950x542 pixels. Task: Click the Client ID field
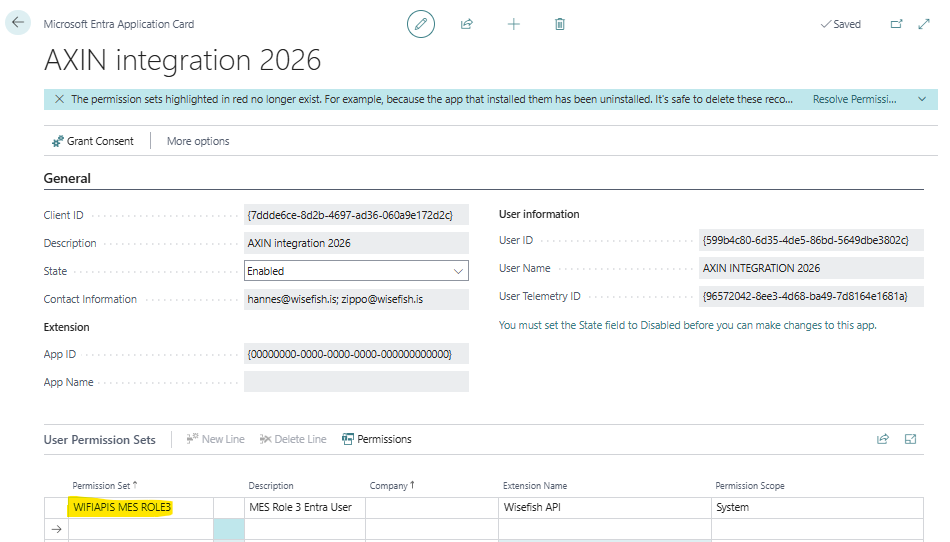point(356,215)
